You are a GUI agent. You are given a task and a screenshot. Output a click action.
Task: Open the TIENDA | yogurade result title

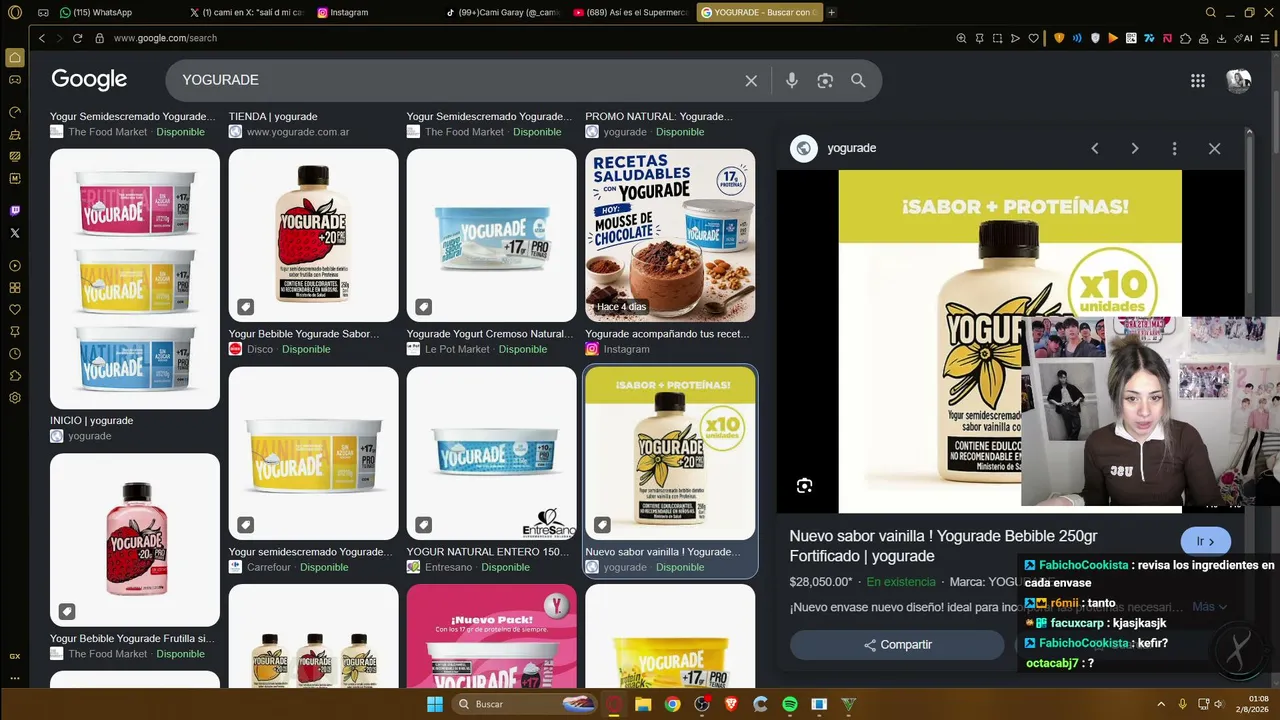click(273, 117)
